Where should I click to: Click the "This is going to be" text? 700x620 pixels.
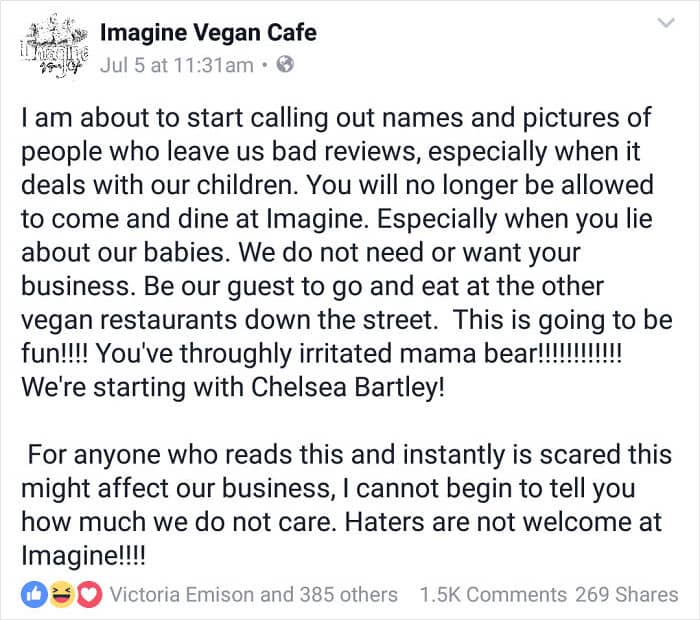click(x=568, y=321)
